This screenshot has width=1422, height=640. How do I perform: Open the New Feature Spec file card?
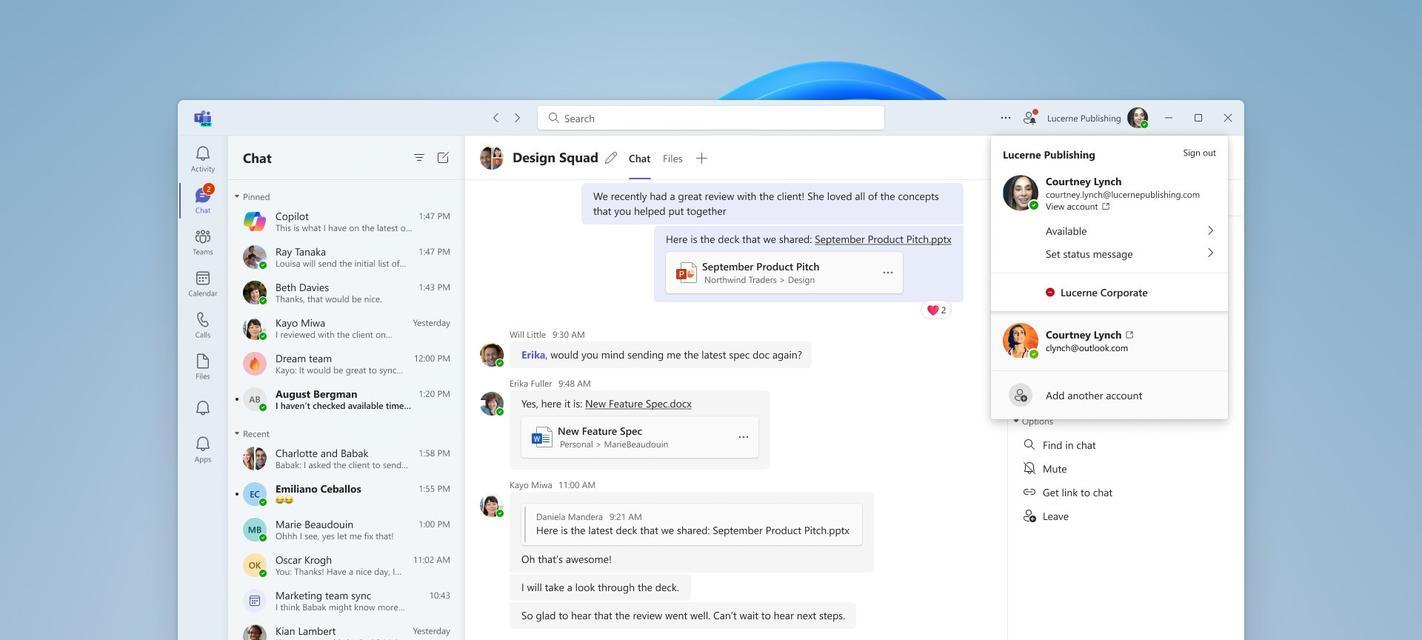tap(639, 437)
